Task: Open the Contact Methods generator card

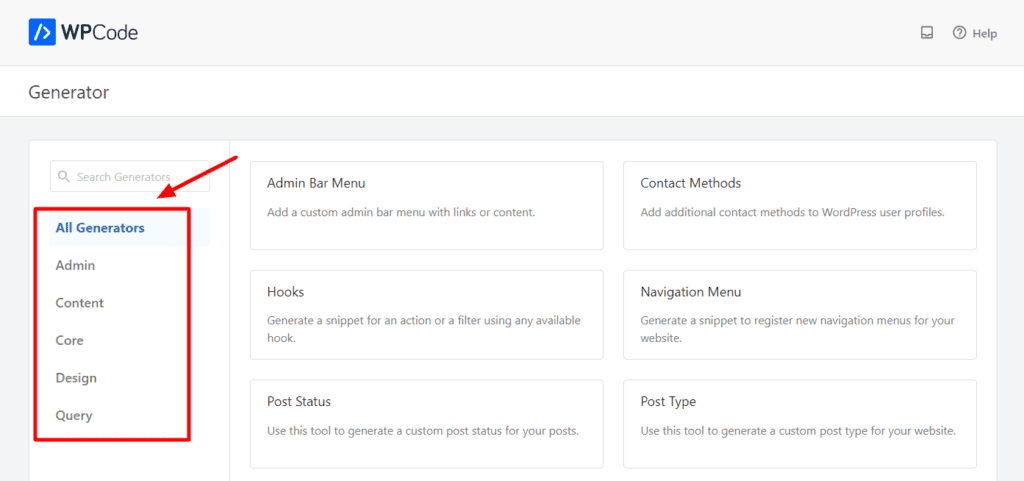Action: click(799, 205)
